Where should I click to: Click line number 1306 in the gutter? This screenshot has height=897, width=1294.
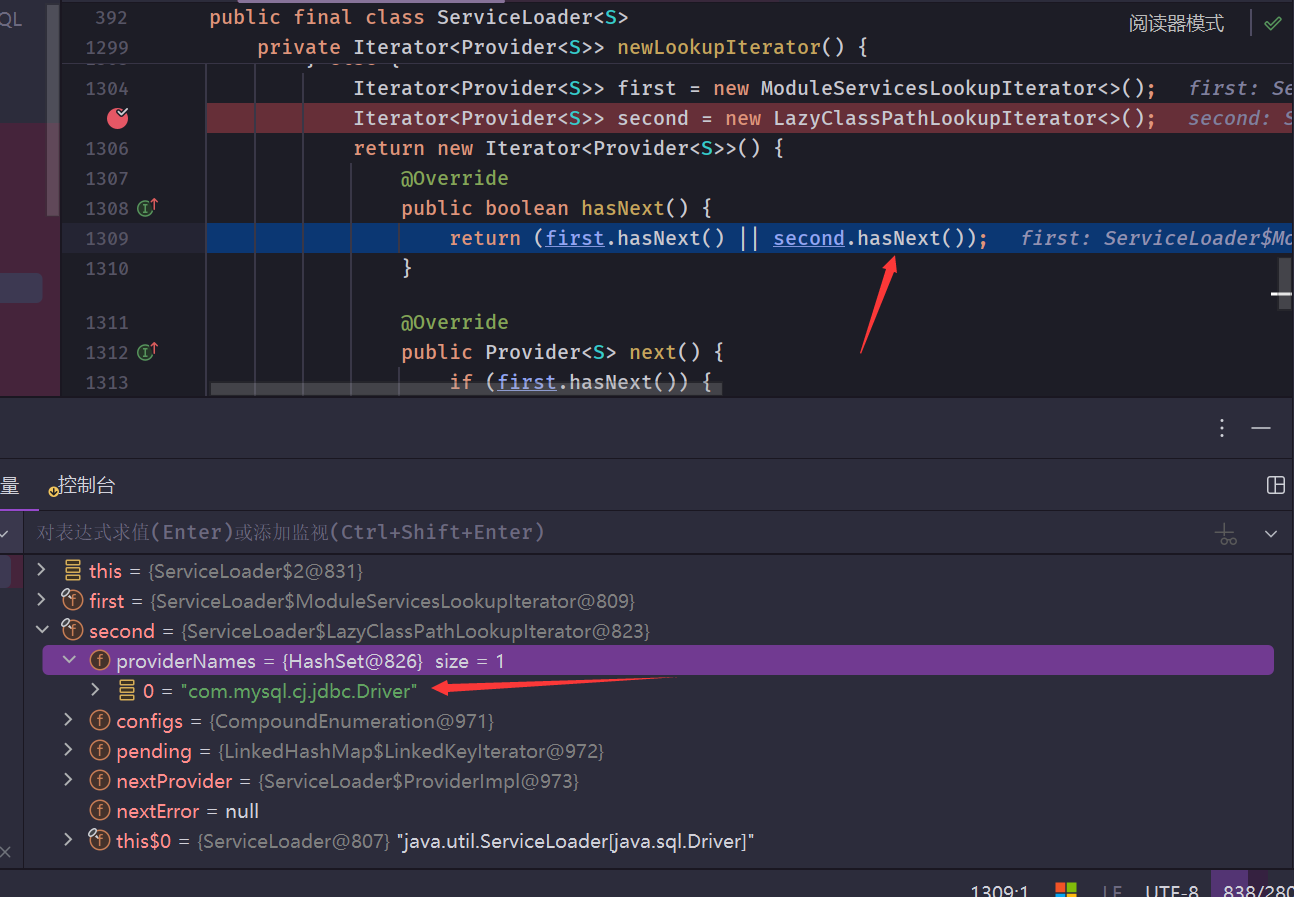point(107,148)
